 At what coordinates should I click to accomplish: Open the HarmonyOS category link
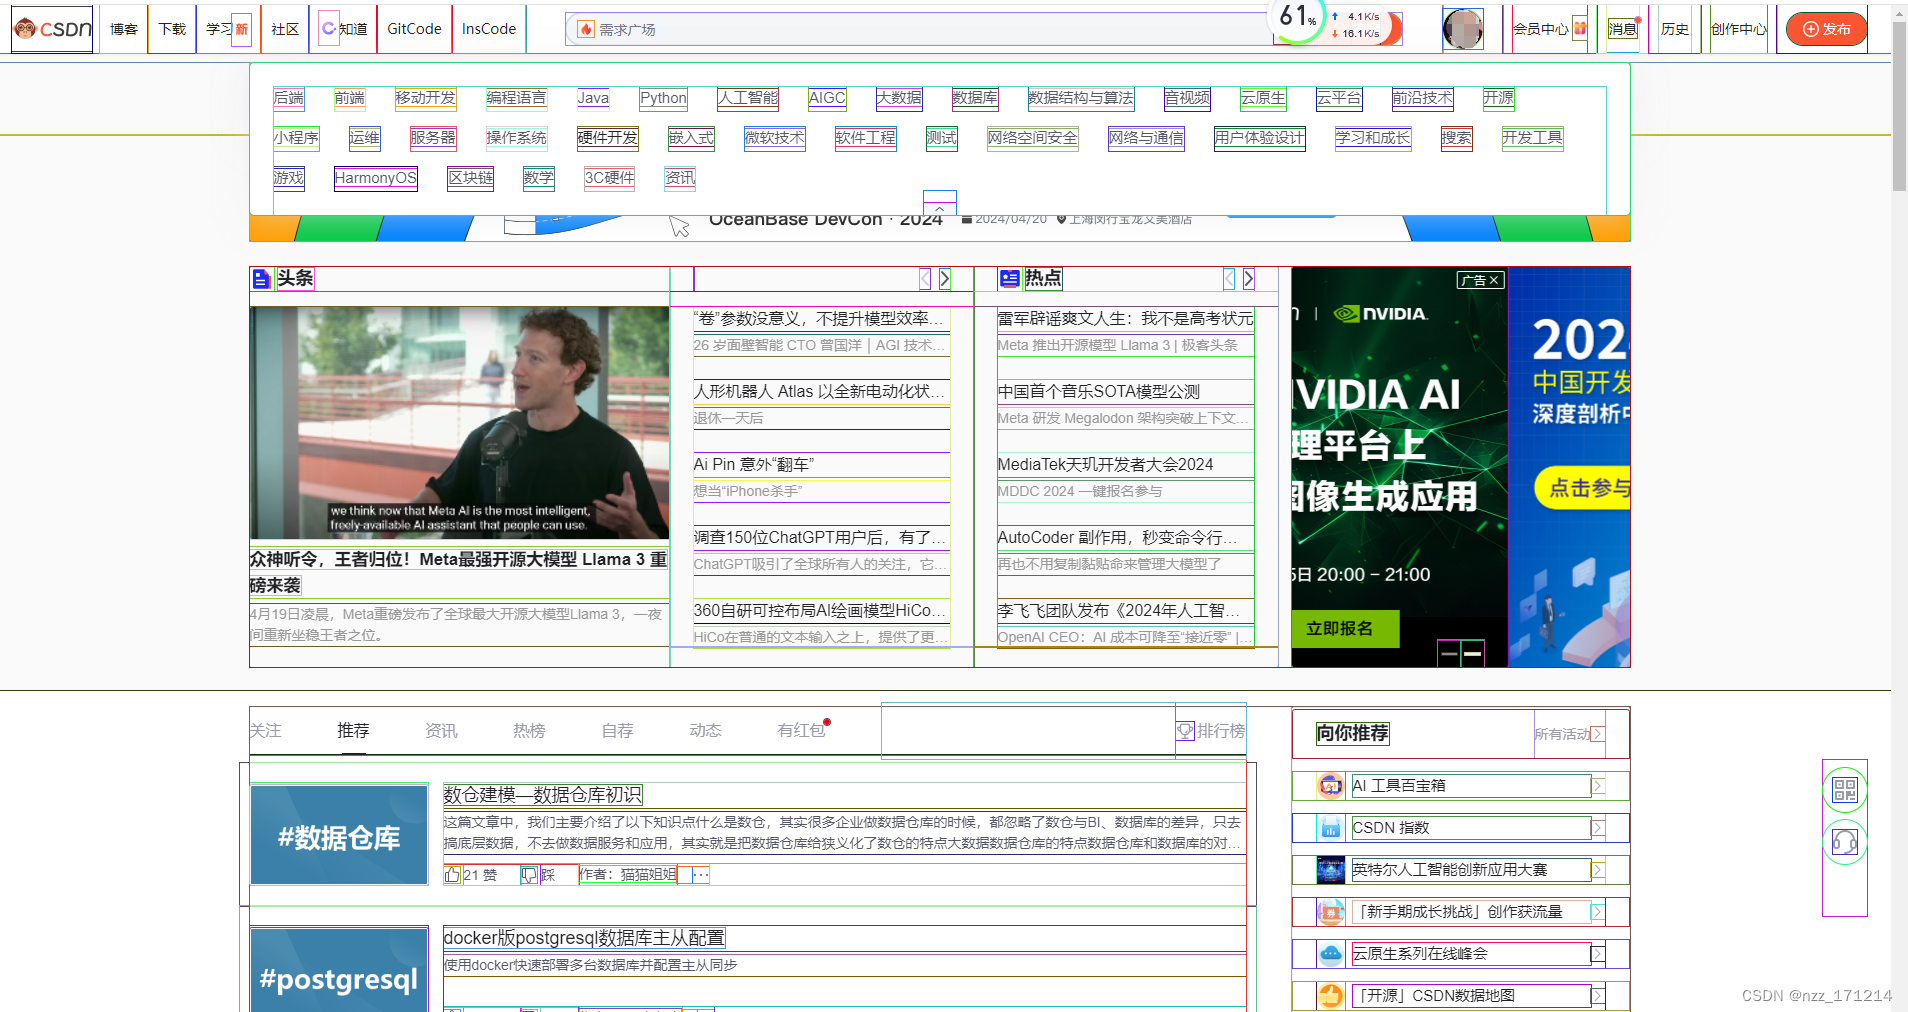tap(375, 178)
